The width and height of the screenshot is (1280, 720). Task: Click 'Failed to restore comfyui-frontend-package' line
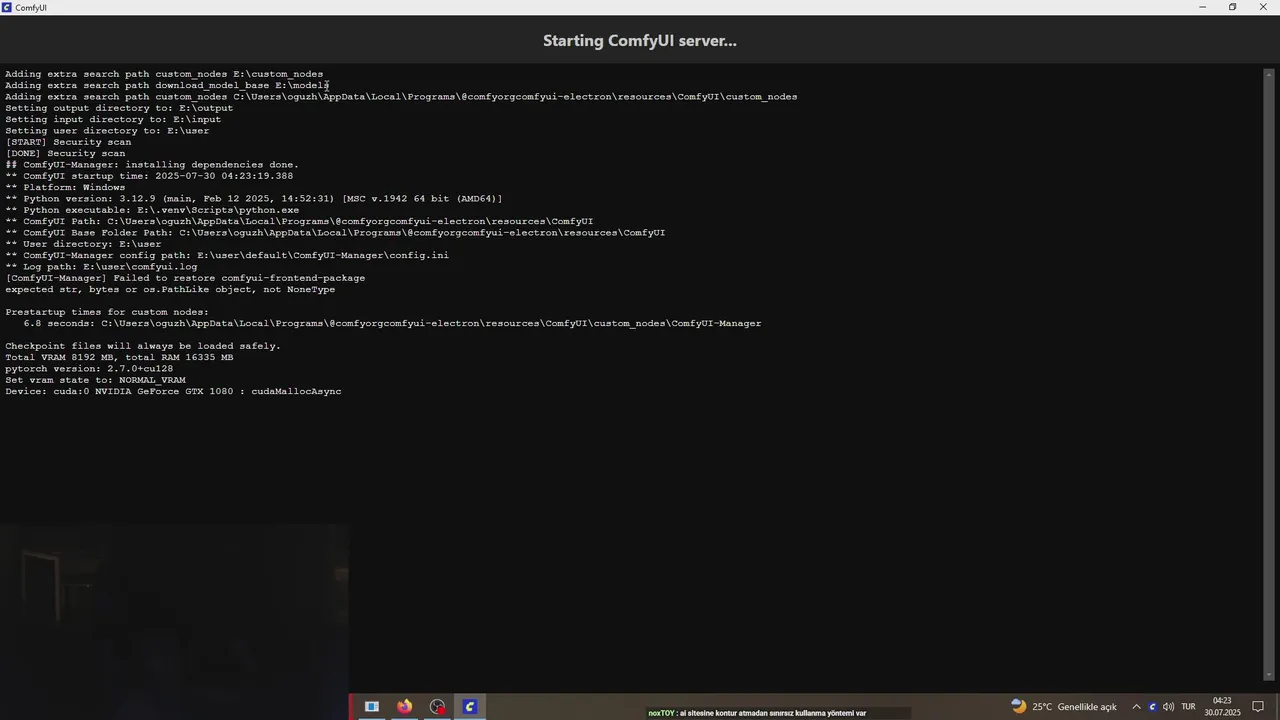pyautogui.click(x=185, y=278)
